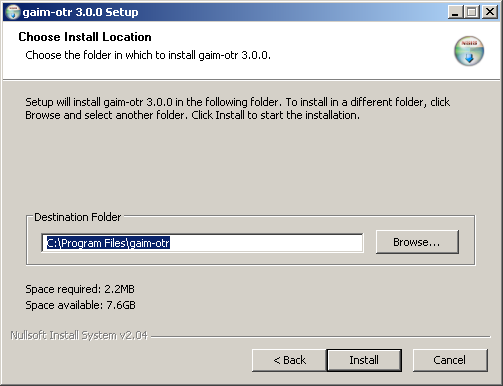Close the gaim-otr Setup window

(490, 12)
